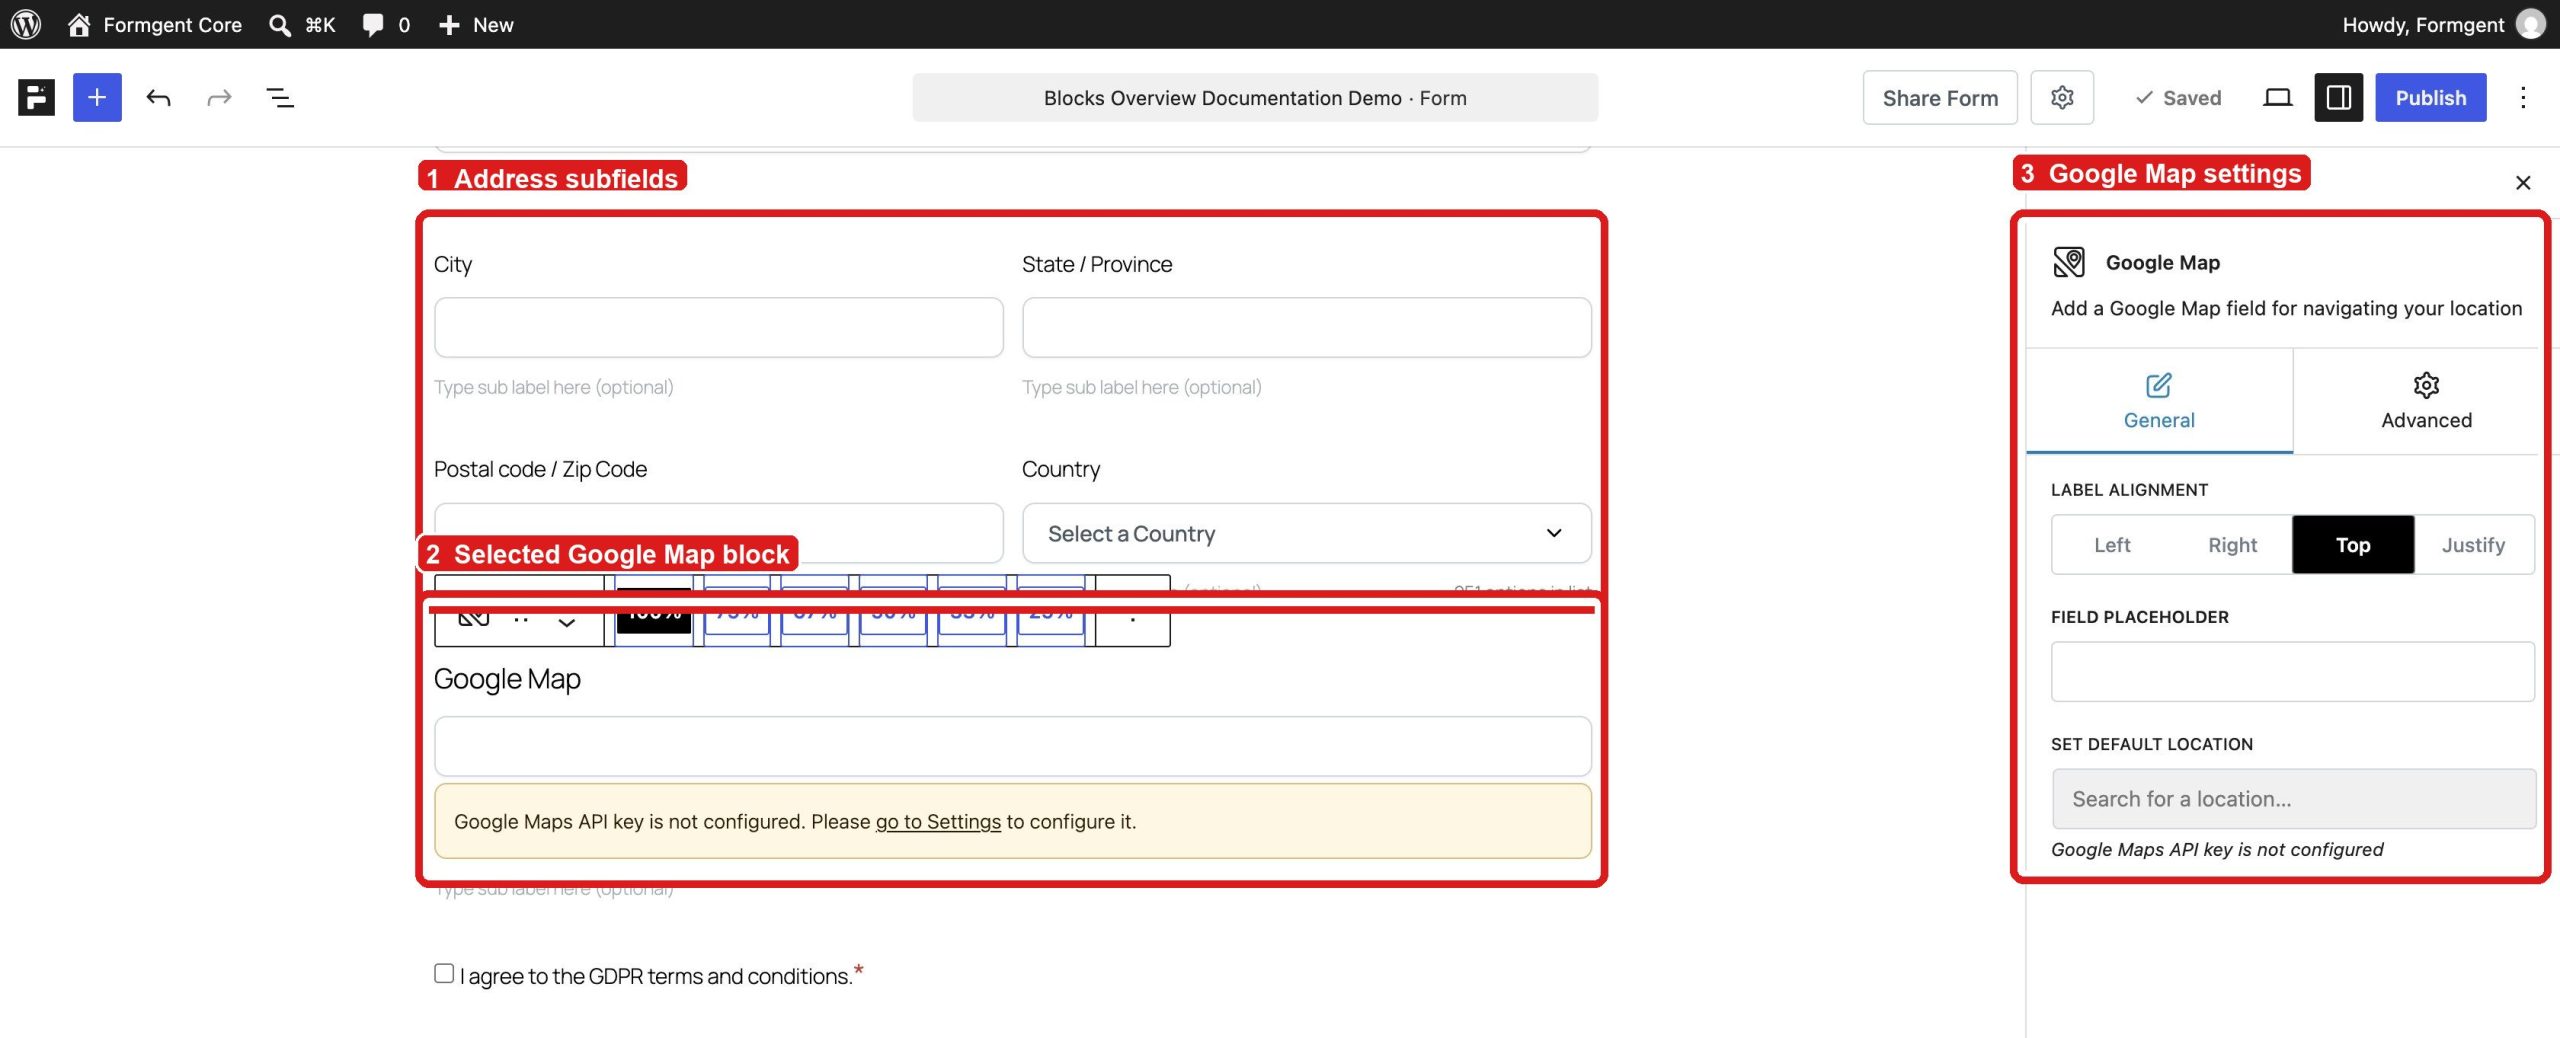The height and width of the screenshot is (1038, 2560).
Task: Open Howdy, Formgent user menu
Action: pyautogui.click(x=2443, y=24)
